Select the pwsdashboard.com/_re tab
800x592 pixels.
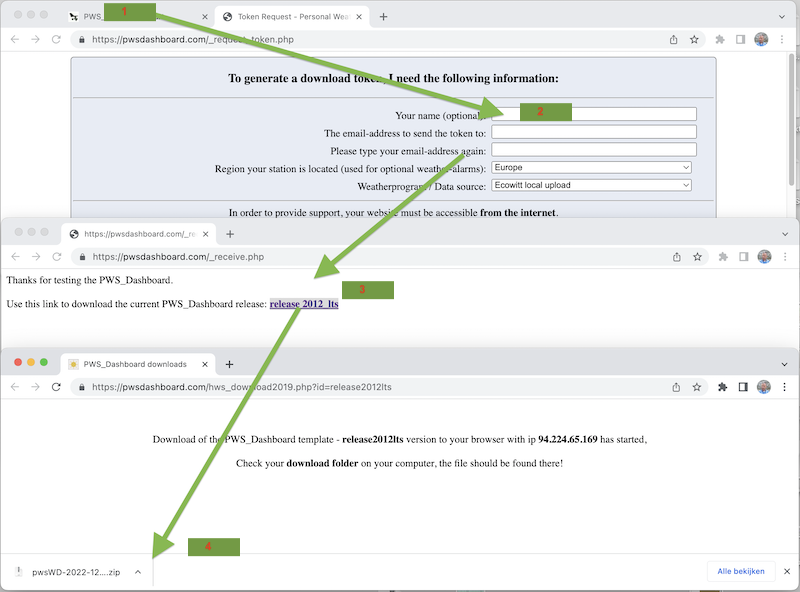point(139,234)
